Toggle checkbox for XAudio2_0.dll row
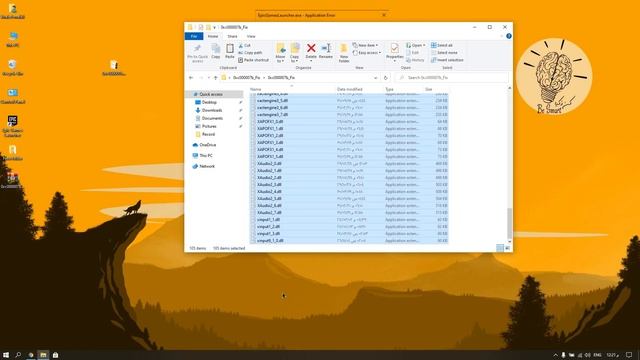Viewport: 640px width, 360px height. [x=253, y=164]
